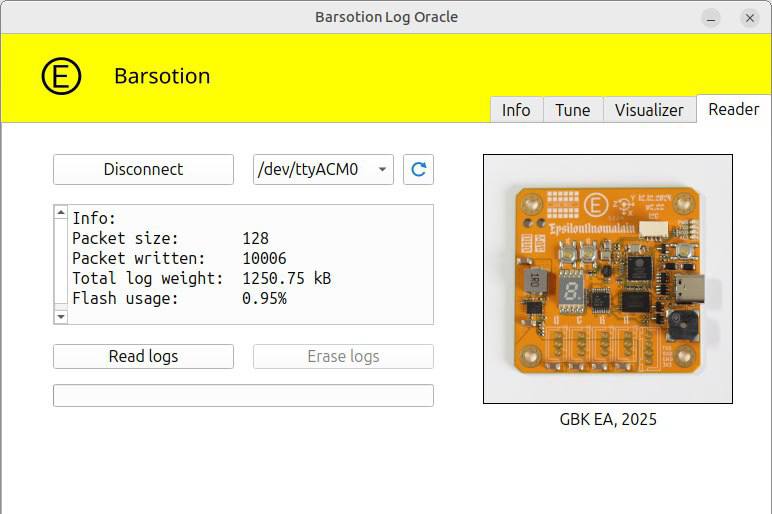Start reading with Read logs button
This screenshot has width=772, height=514.
click(x=143, y=356)
